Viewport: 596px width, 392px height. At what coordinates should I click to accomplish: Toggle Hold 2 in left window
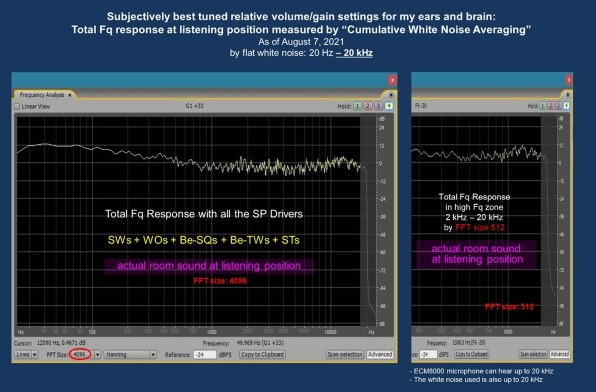[x=368, y=106]
